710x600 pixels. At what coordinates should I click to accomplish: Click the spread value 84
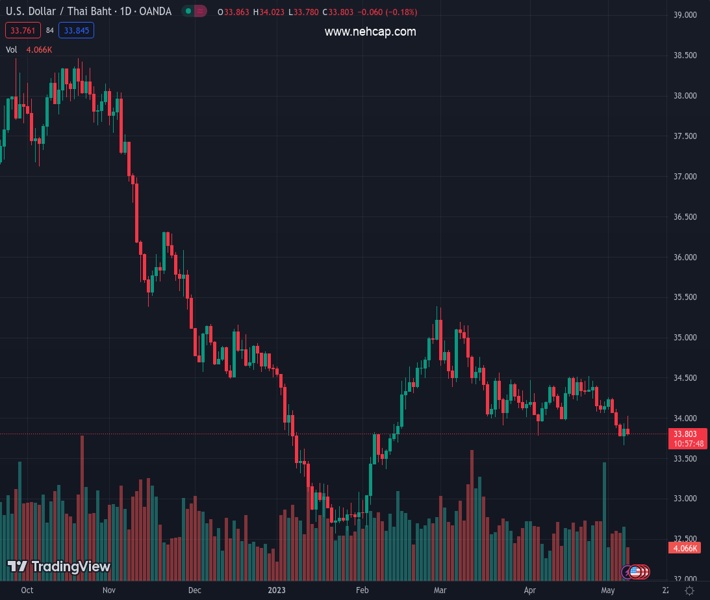coord(49,31)
